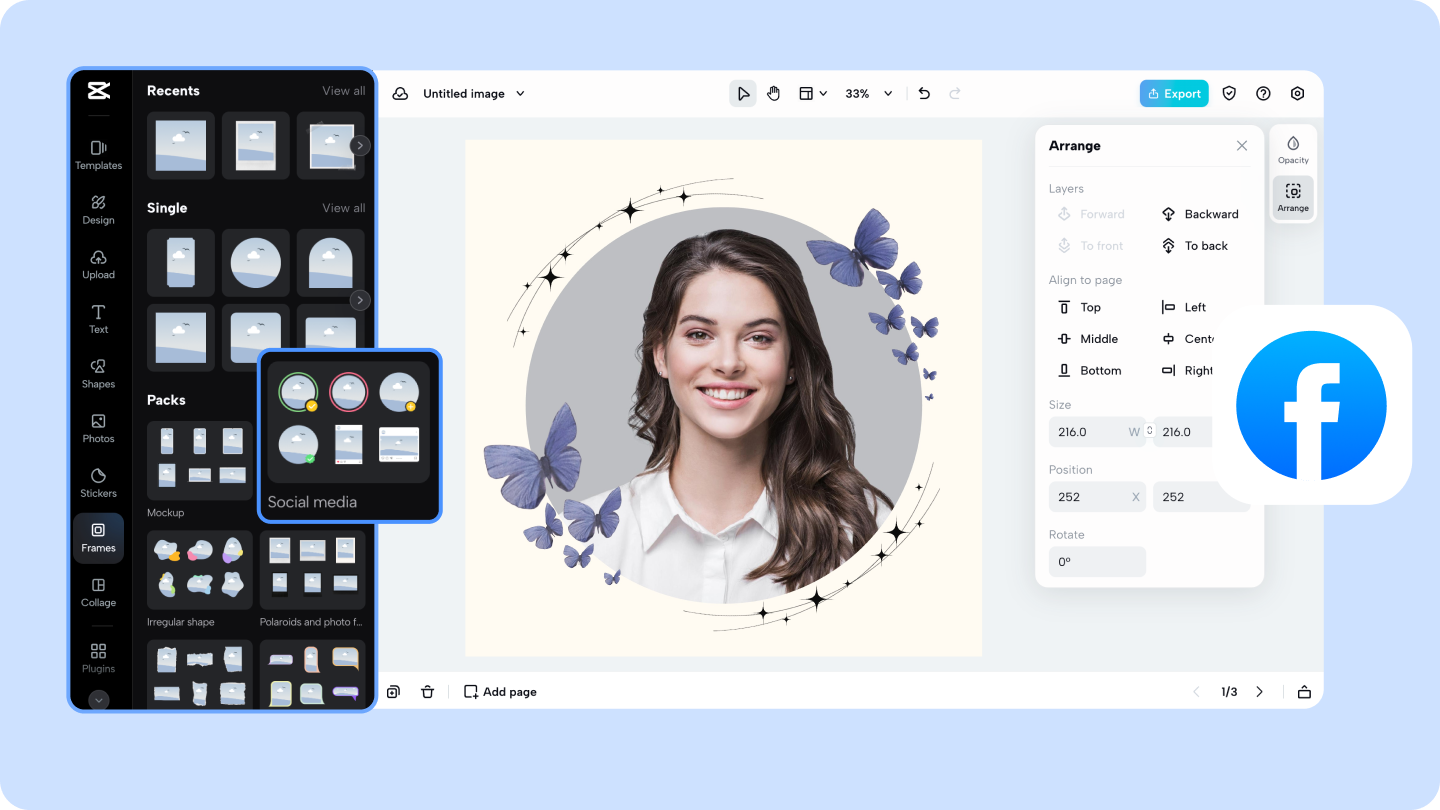Open the Templates panel
Viewport: 1440px width, 810px height.
(x=98, y=155)
